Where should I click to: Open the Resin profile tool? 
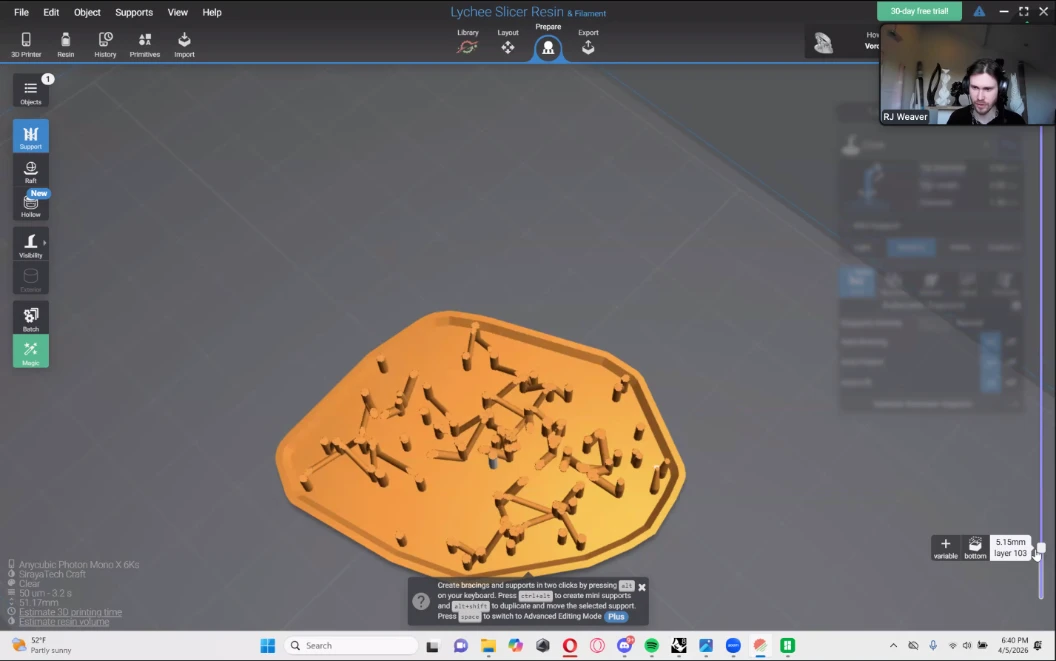(66, 44)
